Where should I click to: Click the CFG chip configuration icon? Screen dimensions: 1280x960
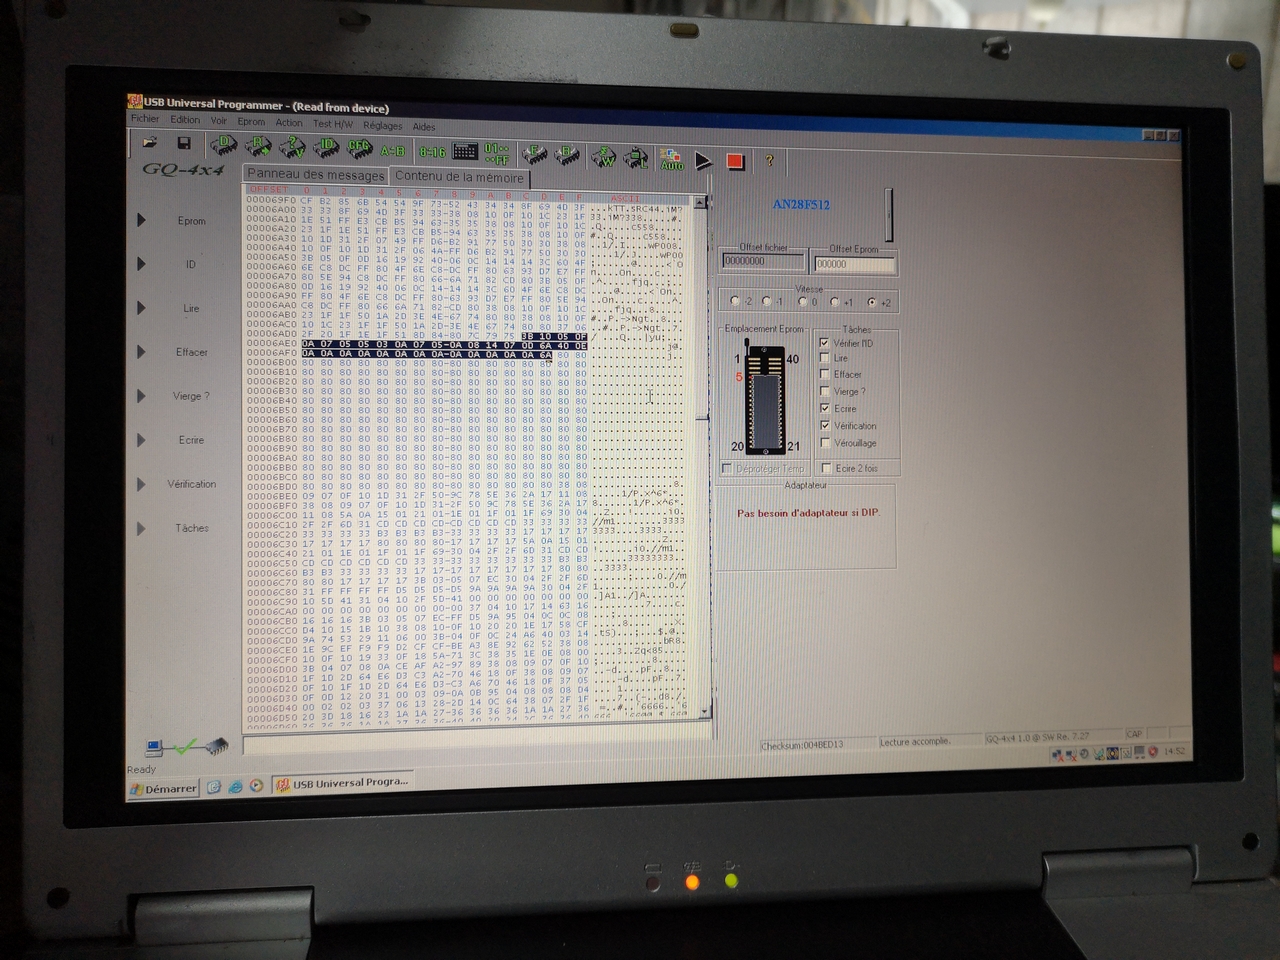click(359, 148)
